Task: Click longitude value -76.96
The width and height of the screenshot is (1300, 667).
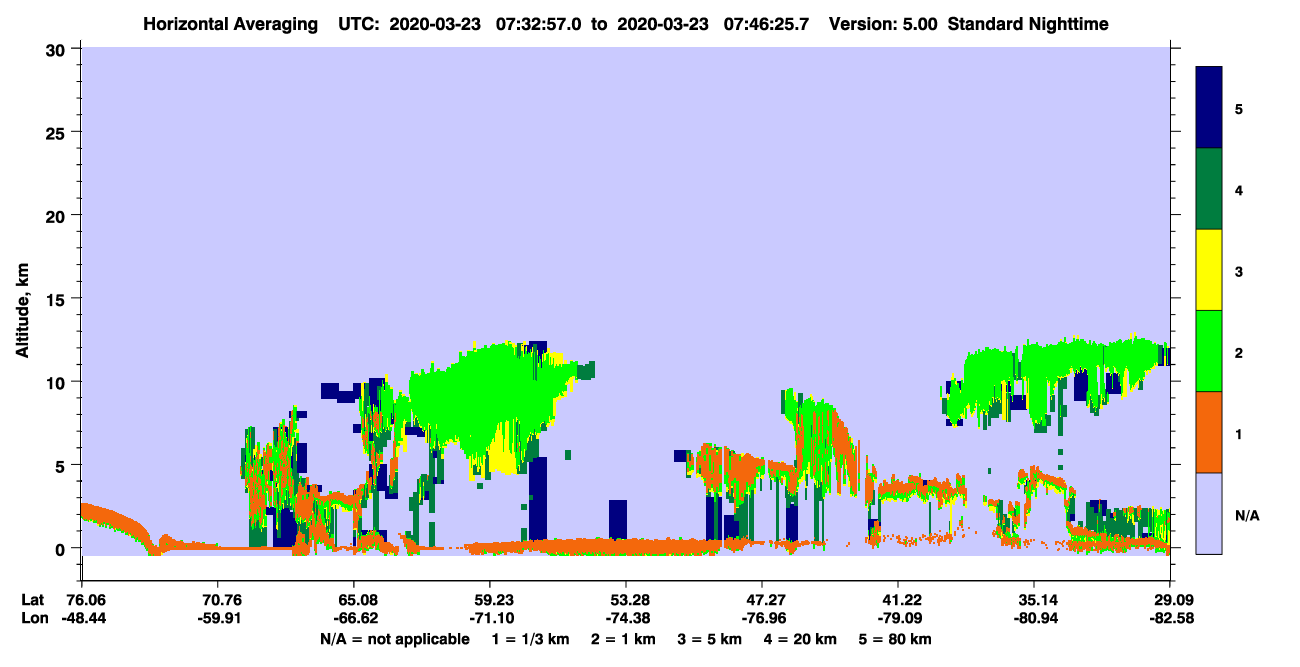Action: 762,619
